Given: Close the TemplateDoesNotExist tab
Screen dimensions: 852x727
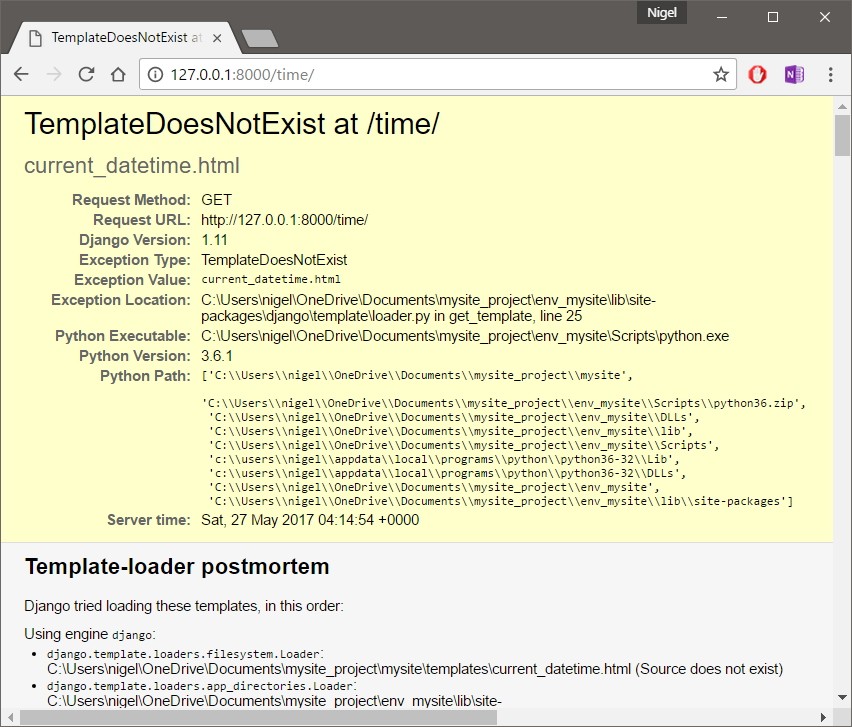Looking at the screenshot, I should (x=217, y=38).
